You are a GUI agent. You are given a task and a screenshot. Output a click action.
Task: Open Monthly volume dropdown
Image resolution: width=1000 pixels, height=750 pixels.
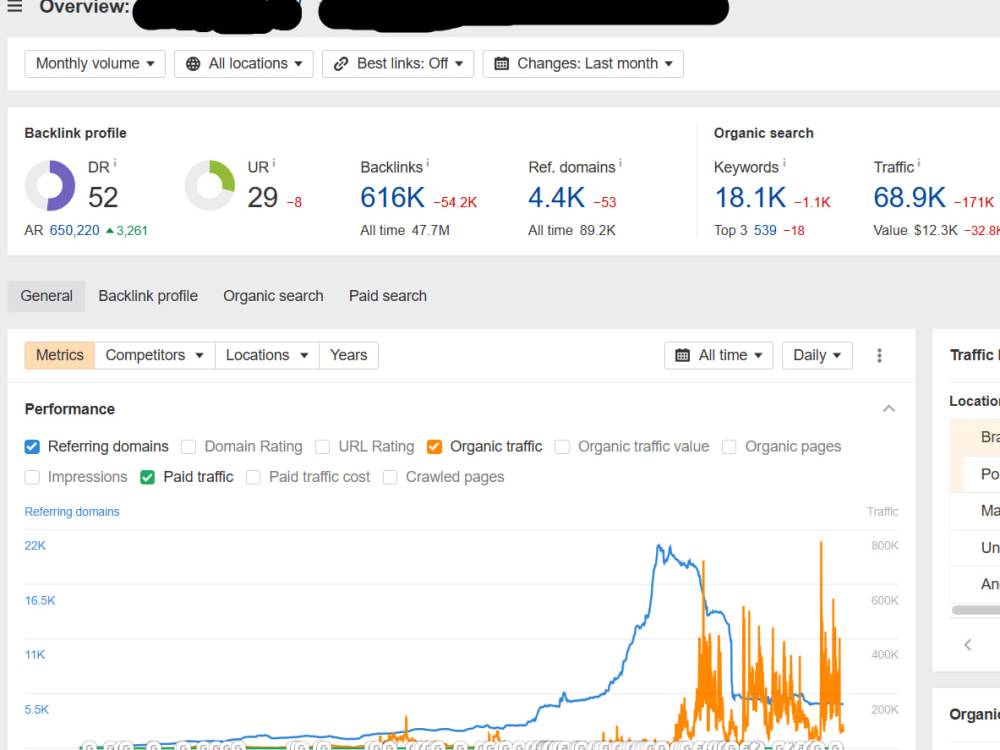95,64
